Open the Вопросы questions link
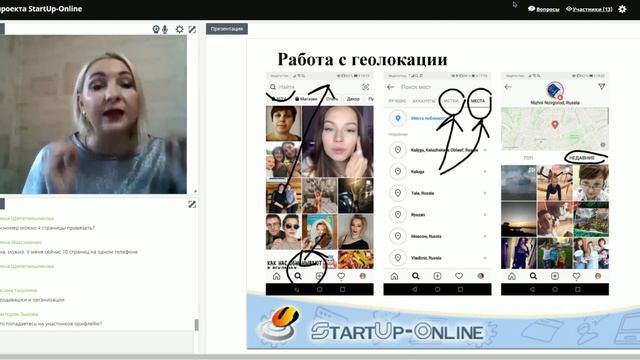This screenshot has height=360, width=640. 544,9
